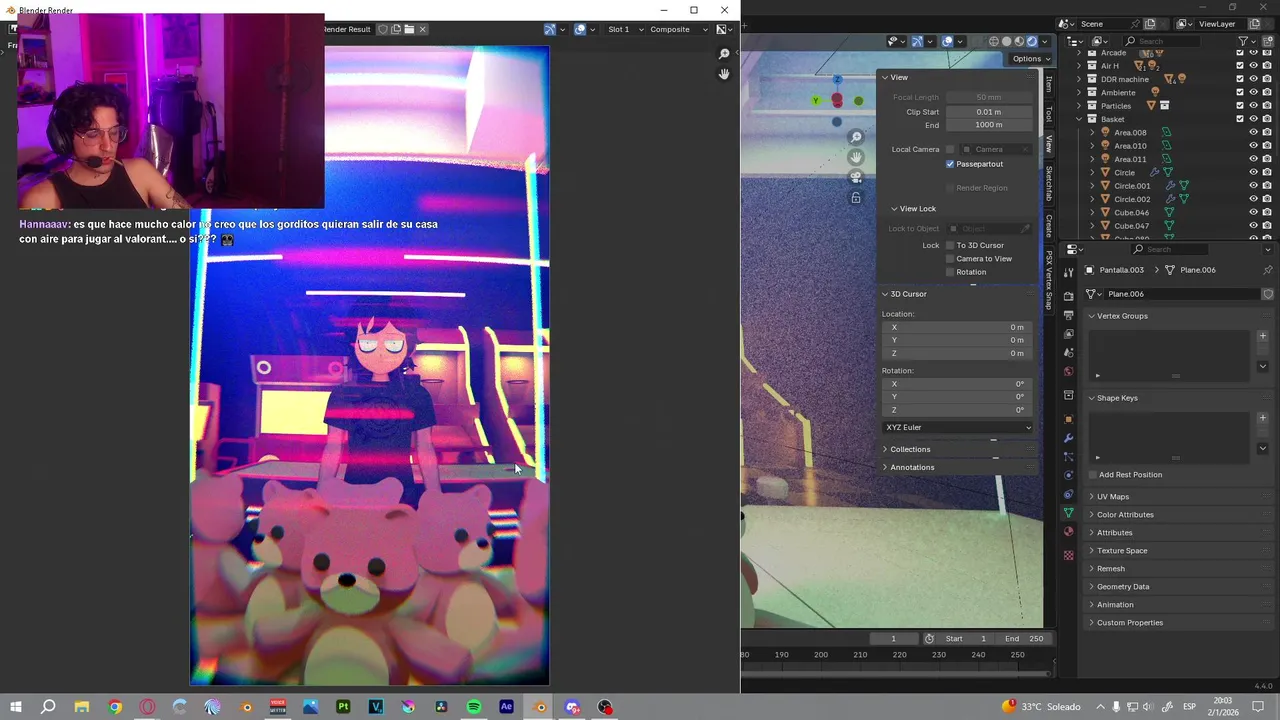1280x720 pixels.
Task: Open the Object properties tab
Action: click(1068, 419)
